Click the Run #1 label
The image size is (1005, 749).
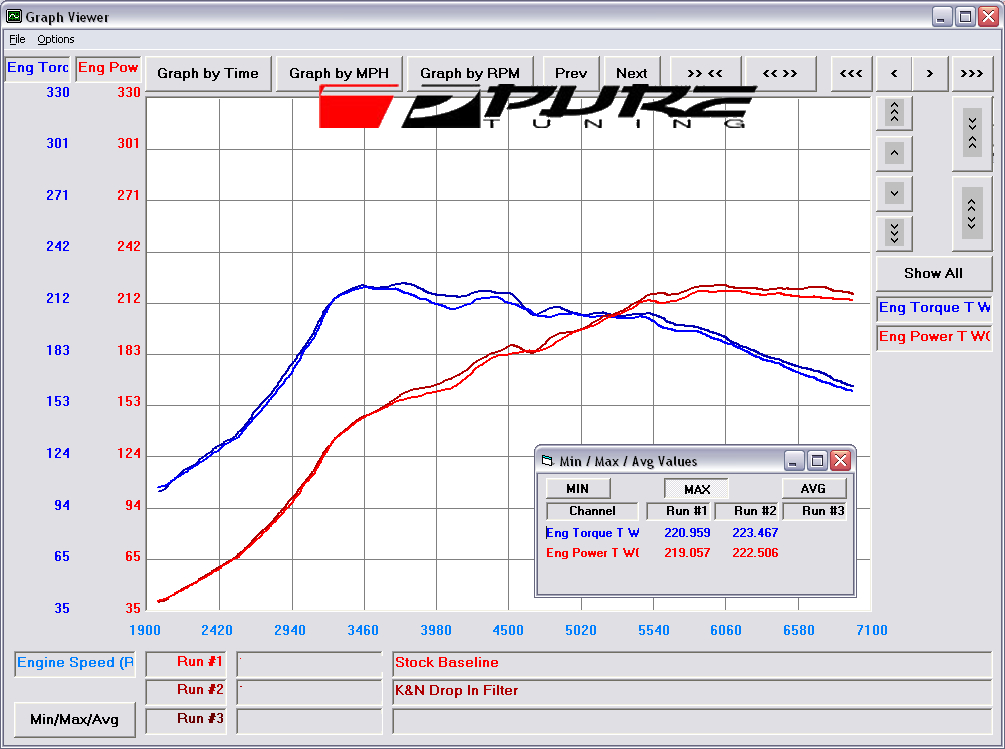pyautogui.click(x=186, y=663)
